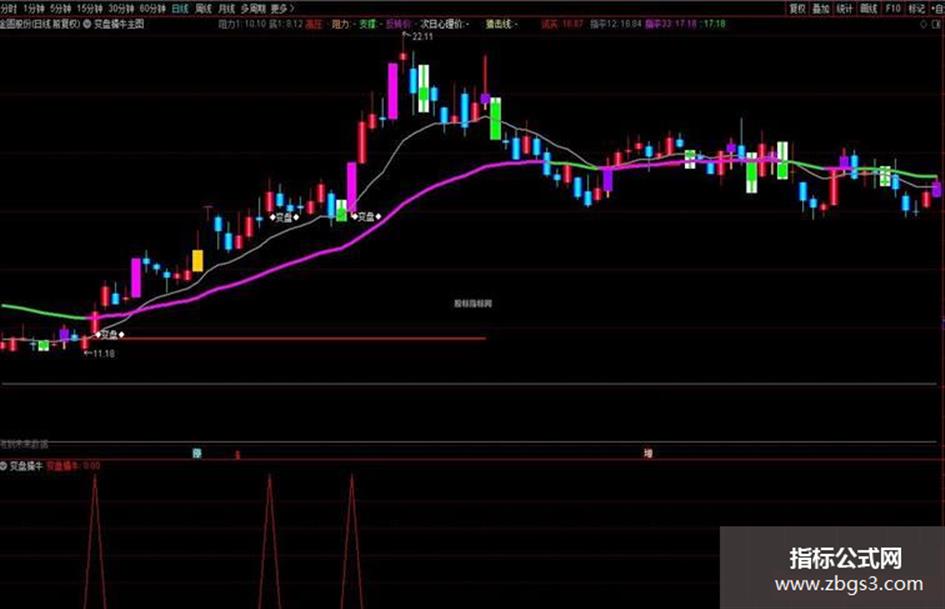Select the 30分钟 period tab

(x=121, y=8)
